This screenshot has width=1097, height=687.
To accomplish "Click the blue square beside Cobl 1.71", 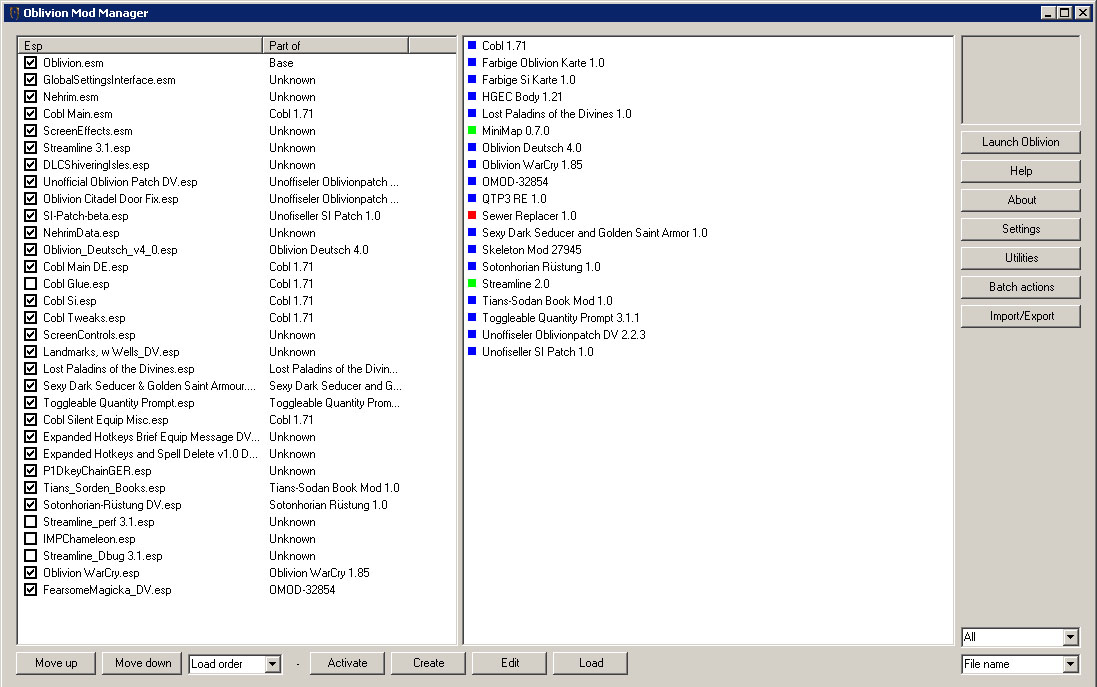I will 472,46.
